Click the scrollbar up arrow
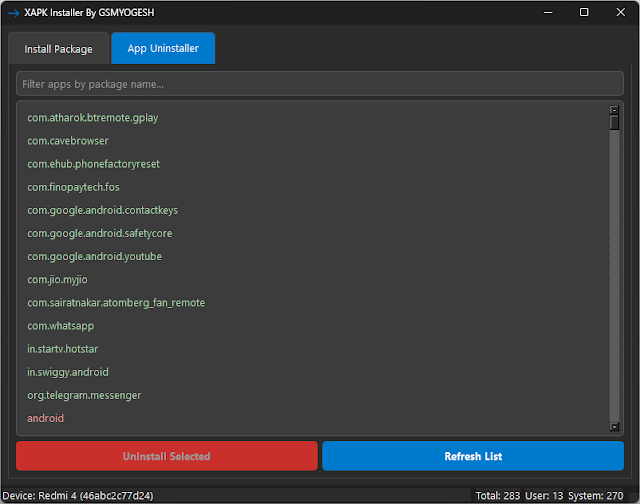 click(614, 110)
